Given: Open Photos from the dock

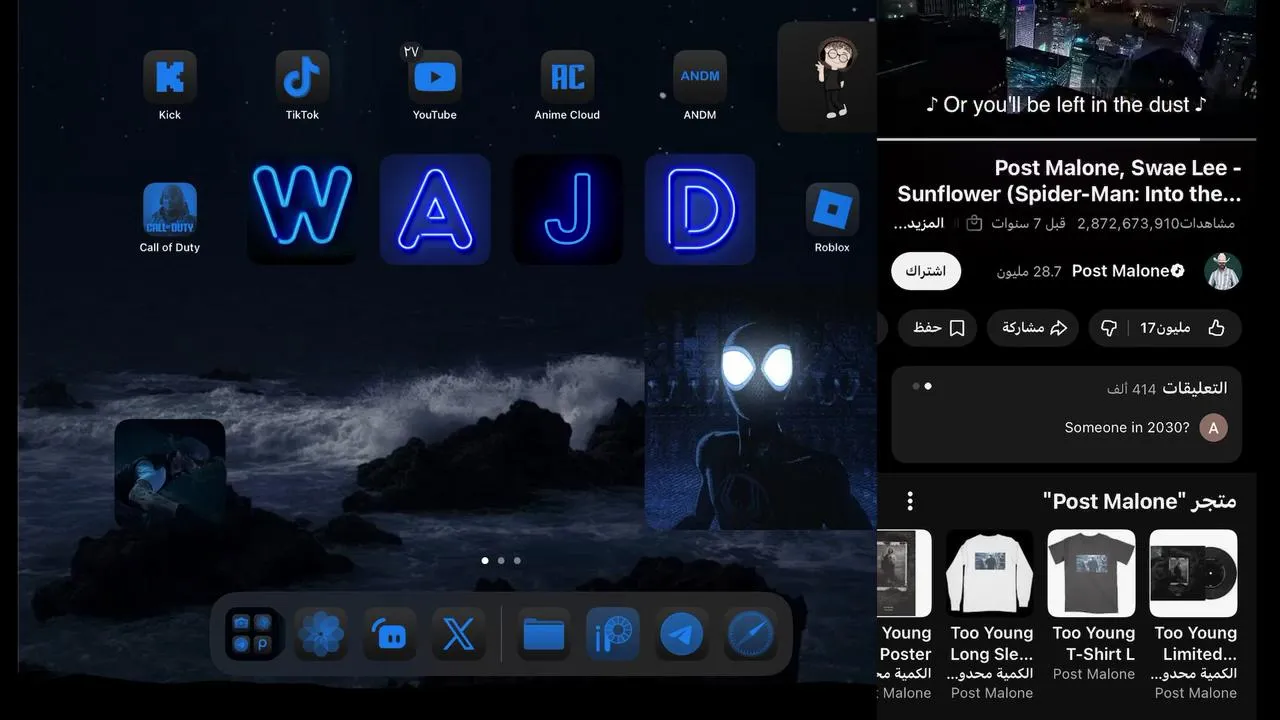Looking at the screenshot, I should [x=321, y=634].
